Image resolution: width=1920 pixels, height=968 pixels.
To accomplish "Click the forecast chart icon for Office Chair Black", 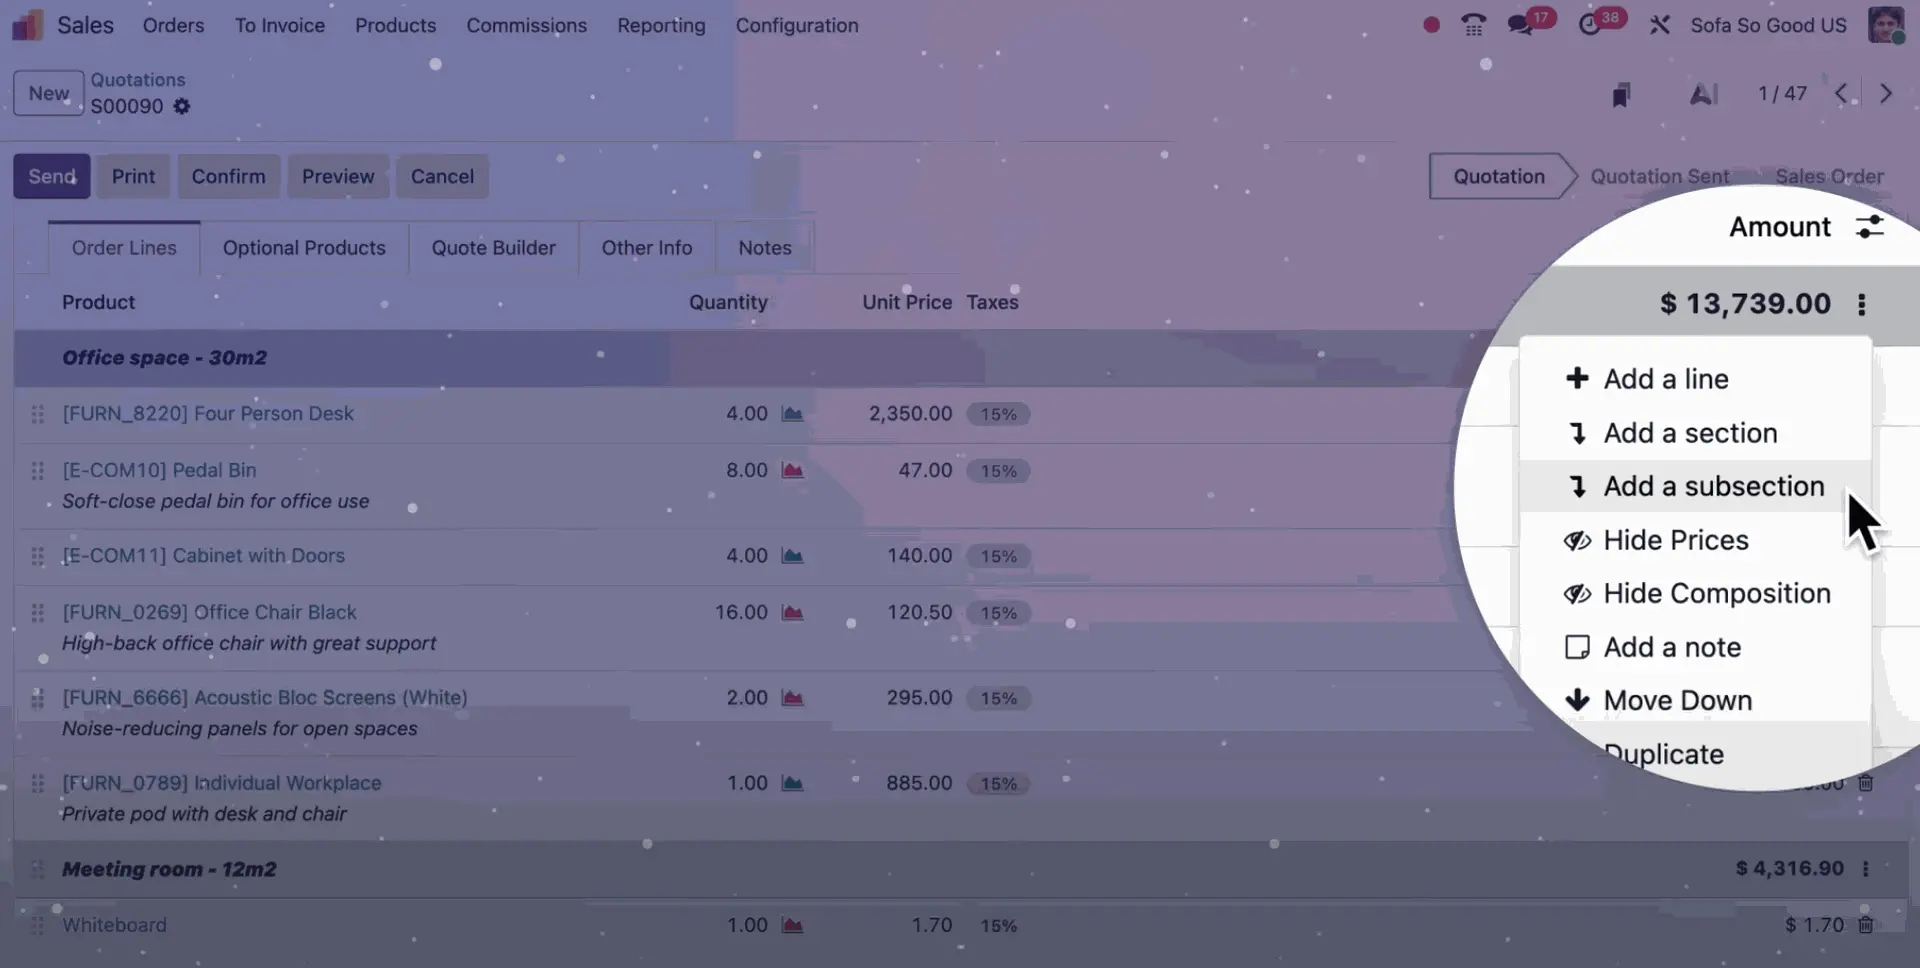I will pyautogui.click(x=792, y=612).
